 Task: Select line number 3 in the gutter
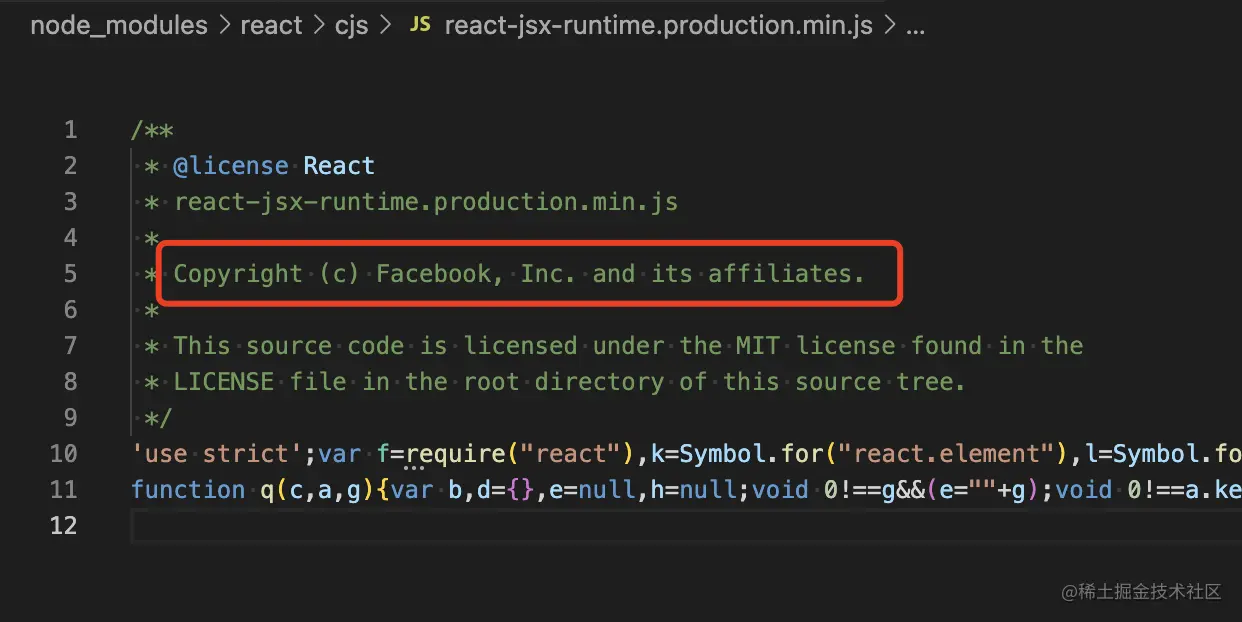pyautogui.click(x=70, y=202)
